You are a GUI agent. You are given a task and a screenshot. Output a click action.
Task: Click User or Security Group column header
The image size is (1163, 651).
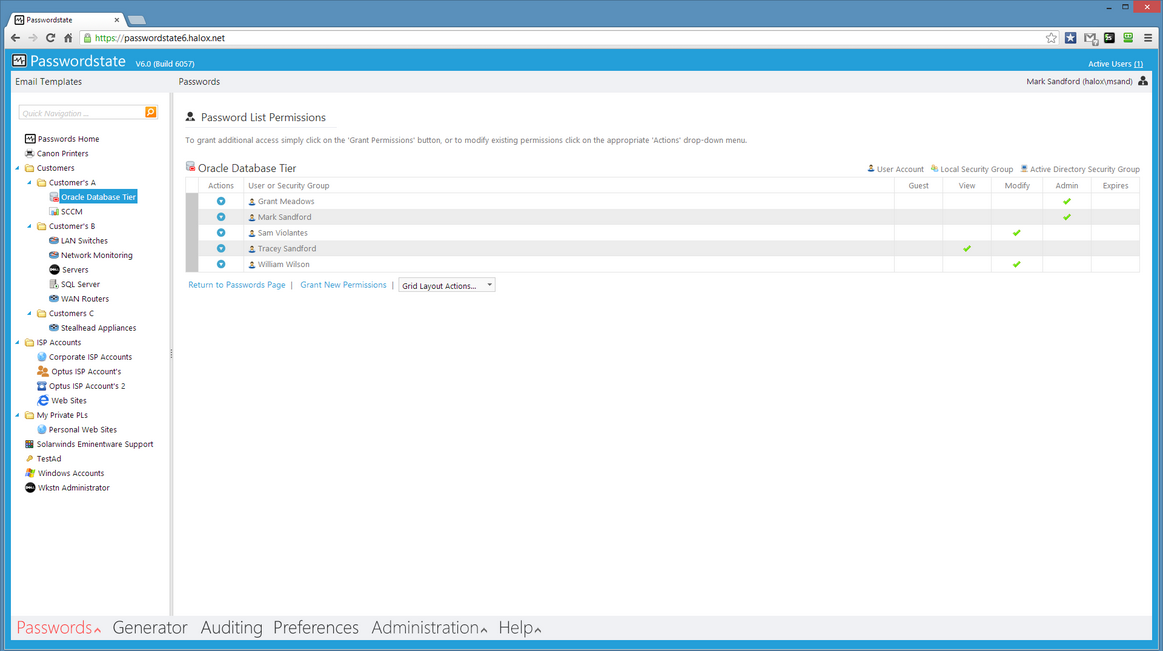(x=289, y=185)
